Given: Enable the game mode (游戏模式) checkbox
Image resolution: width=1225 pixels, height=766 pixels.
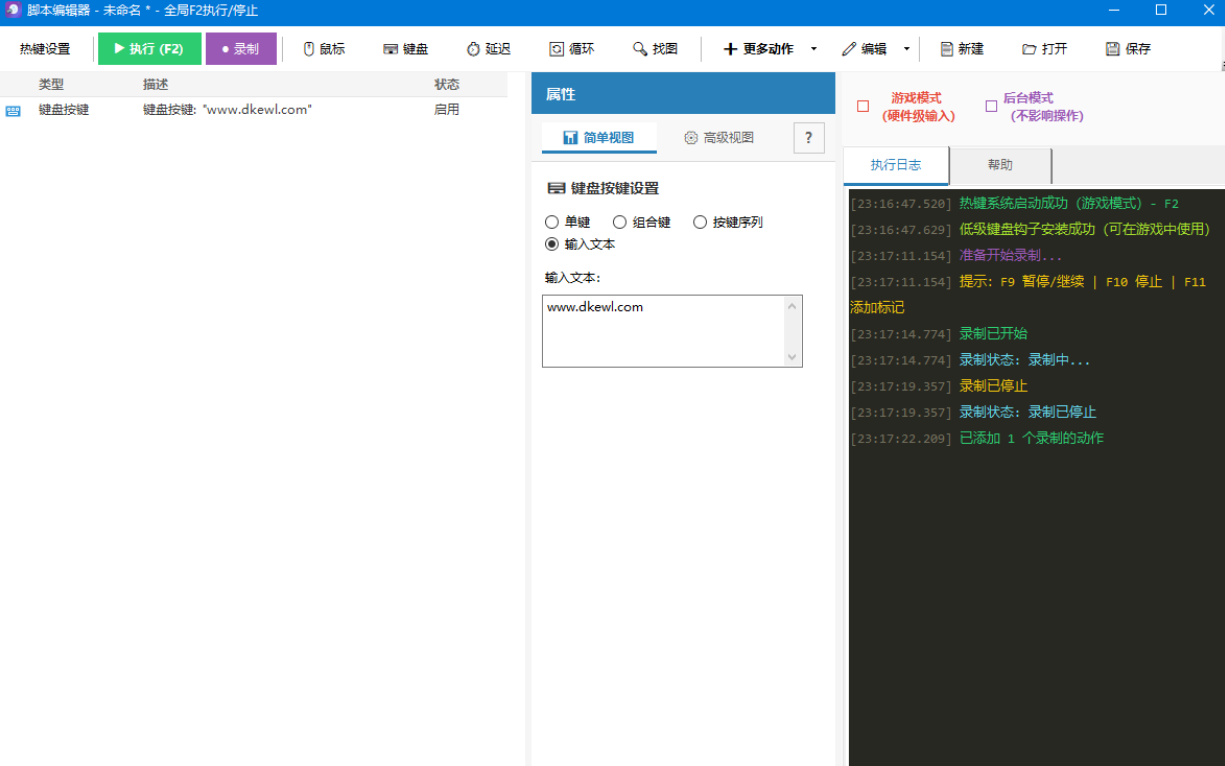Looking at the screenshot, I should tap(863, 106).
